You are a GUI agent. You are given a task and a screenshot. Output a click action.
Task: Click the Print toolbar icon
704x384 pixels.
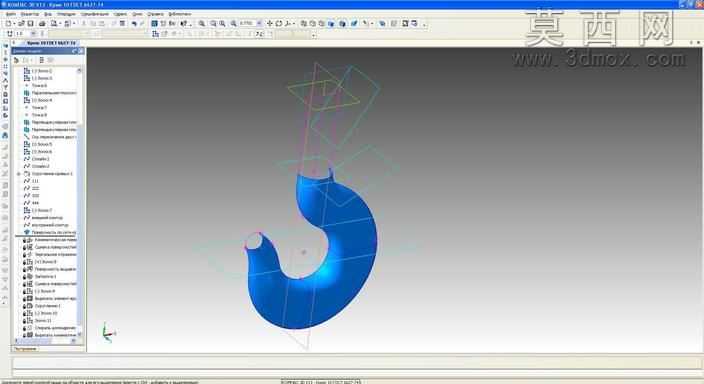coord(42,23)
